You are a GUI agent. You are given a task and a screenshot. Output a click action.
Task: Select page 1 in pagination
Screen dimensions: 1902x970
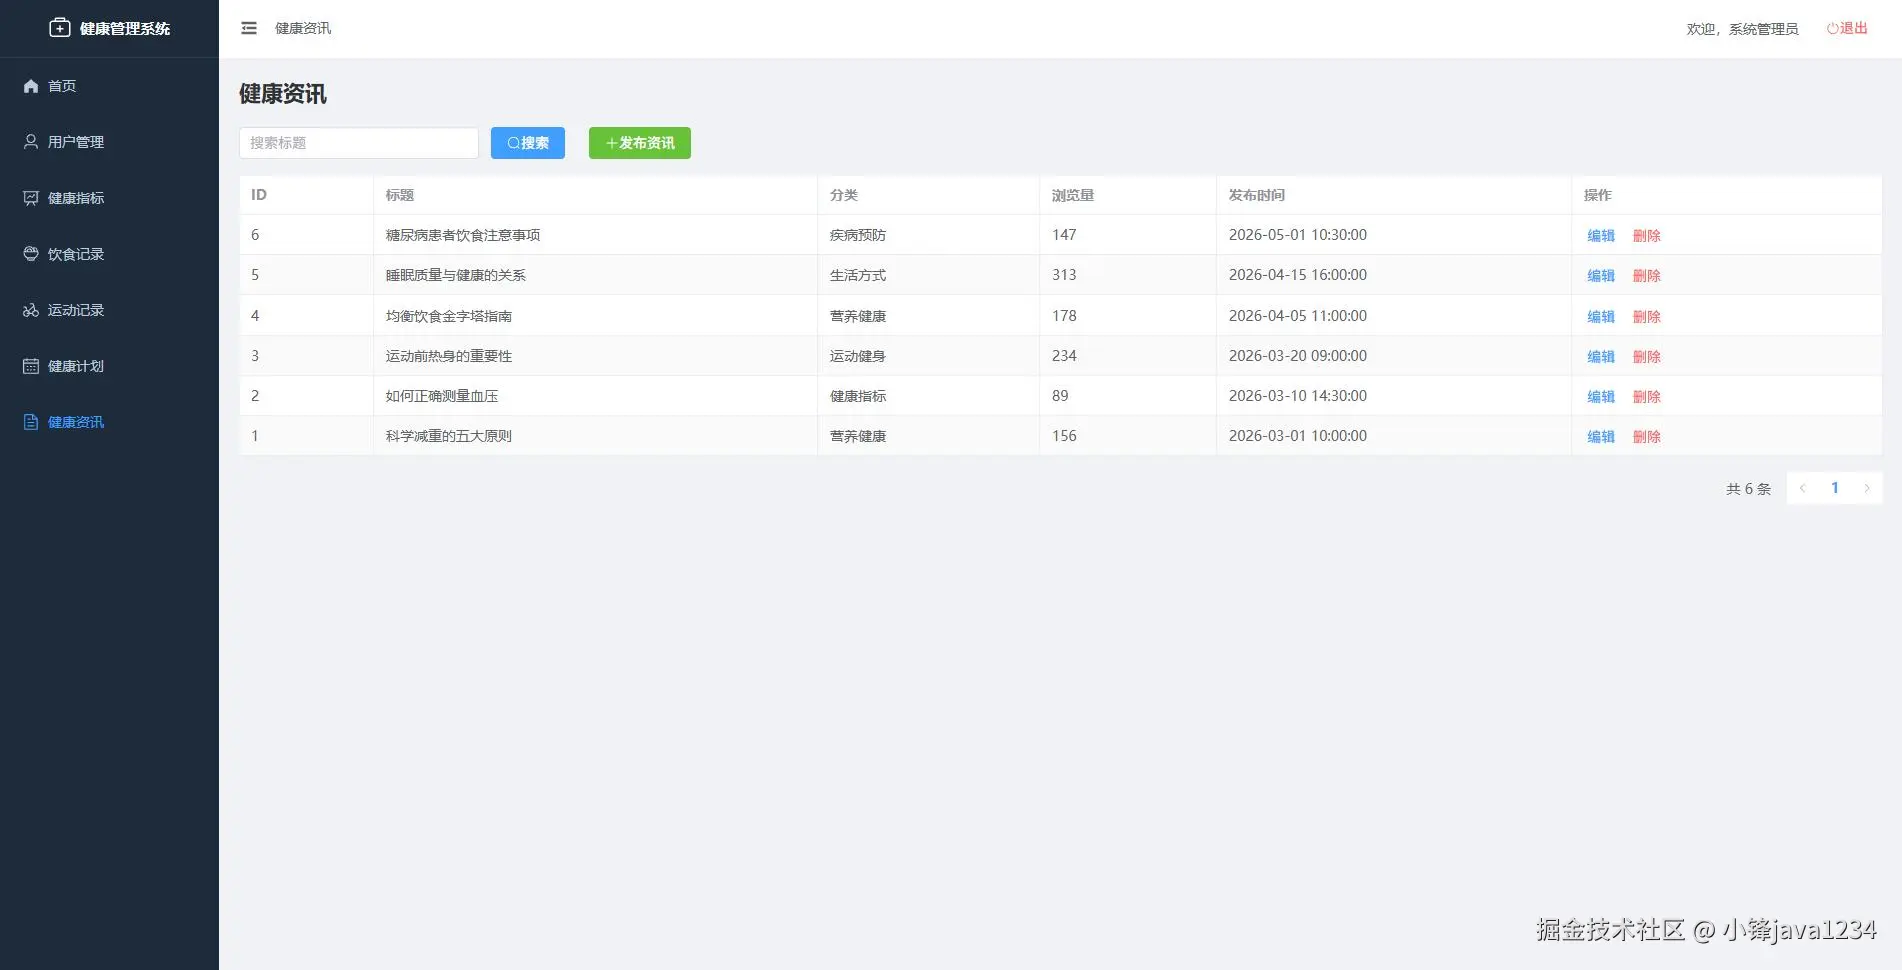click(x=1834, y=488)
